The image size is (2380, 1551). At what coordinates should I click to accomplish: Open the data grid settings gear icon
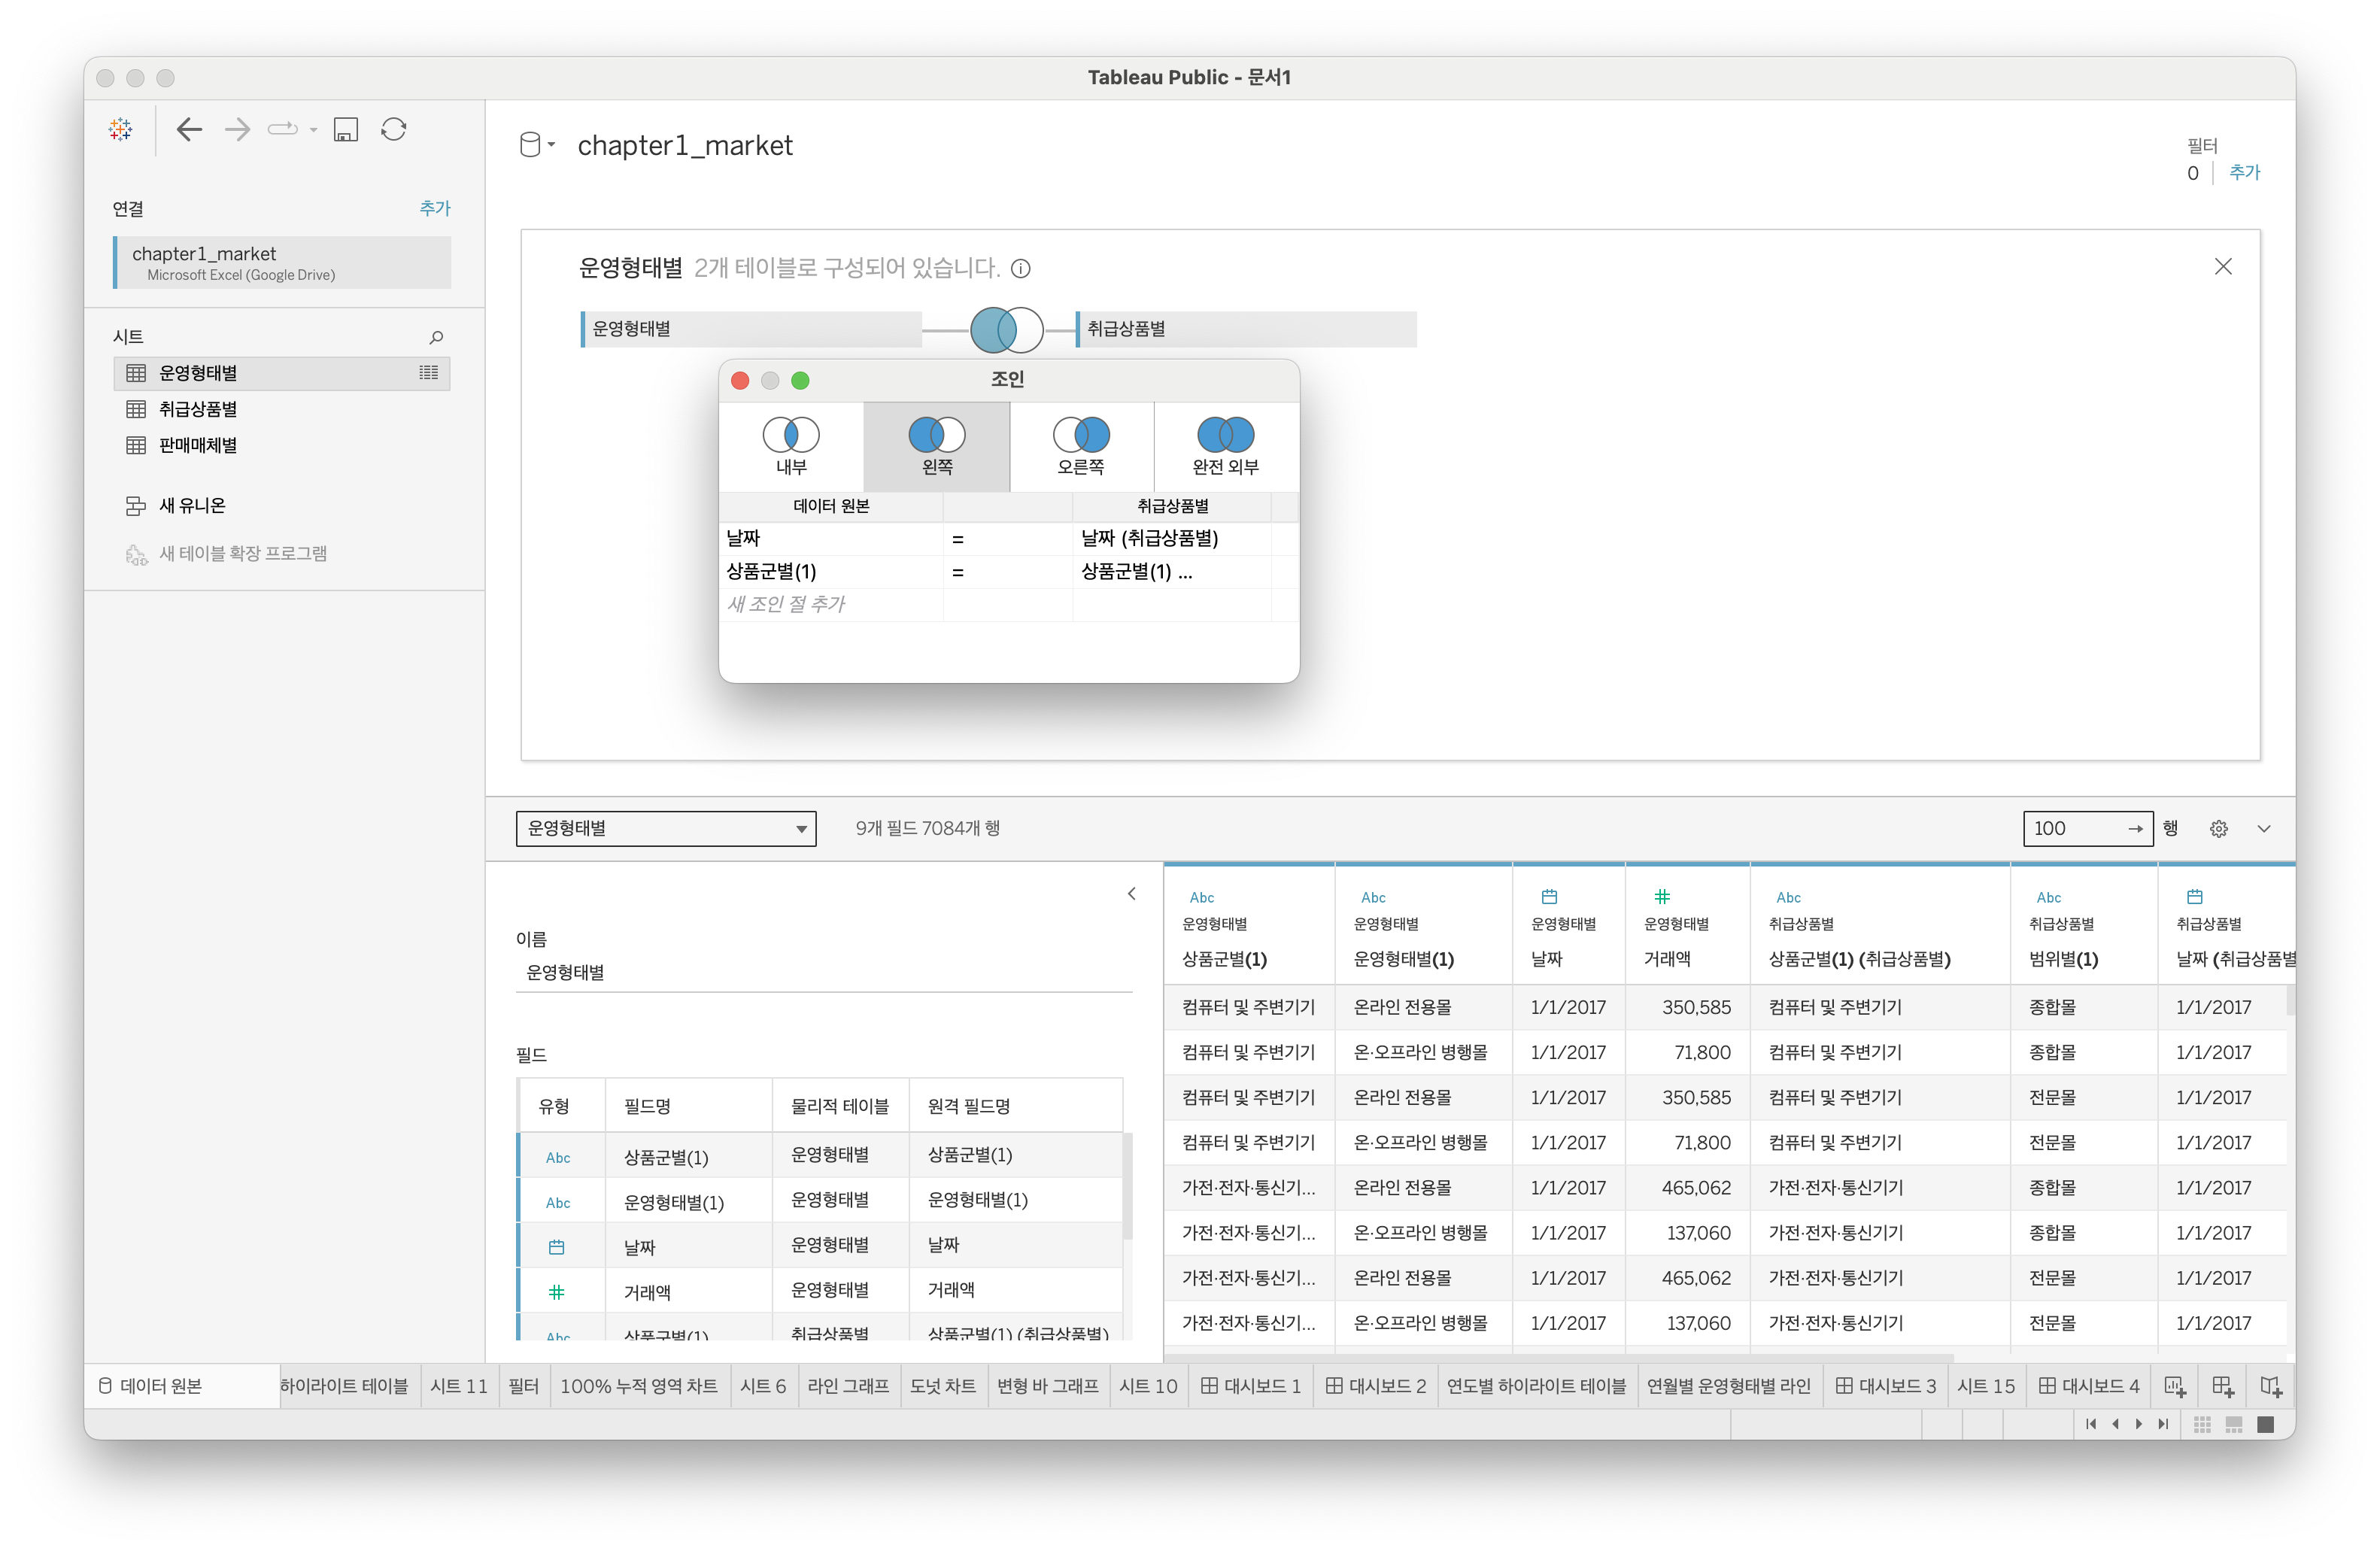coord(2218,828)
